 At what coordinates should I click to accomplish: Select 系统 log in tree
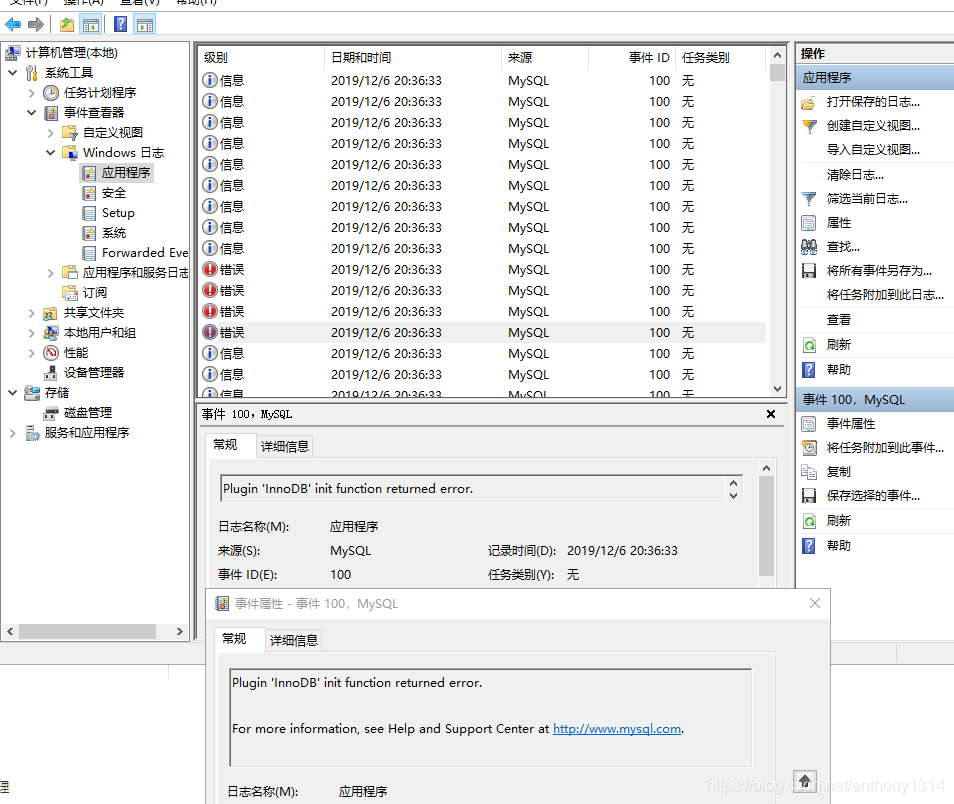tap(114, 233)
